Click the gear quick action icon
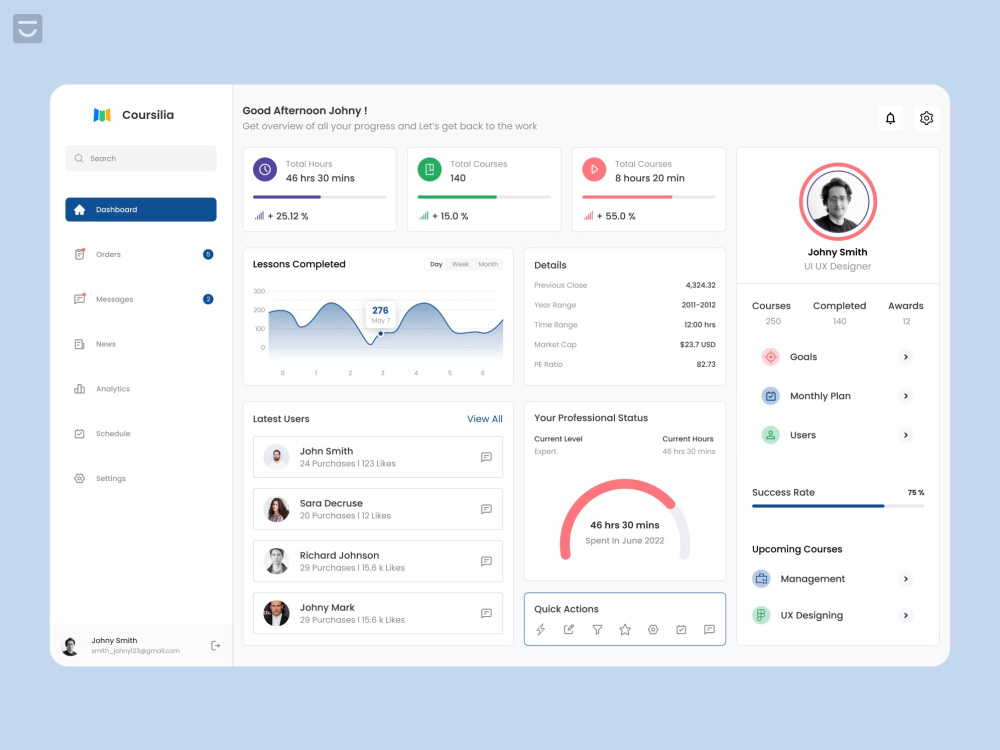Viewport: 1000px width, 750px height. [x=653, y=629]
